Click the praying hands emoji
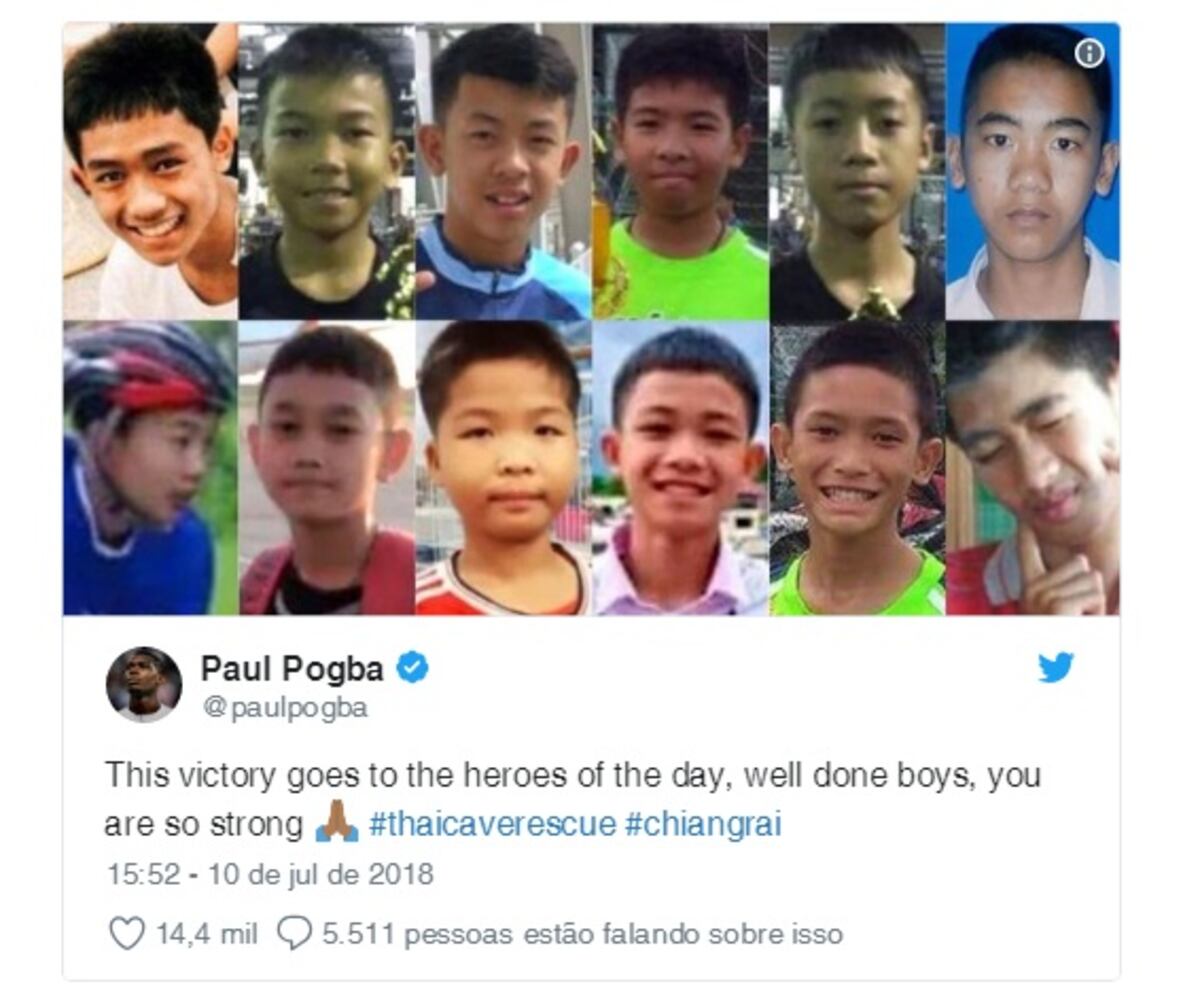1200x1003 pixels. click(x=337, y=825)
